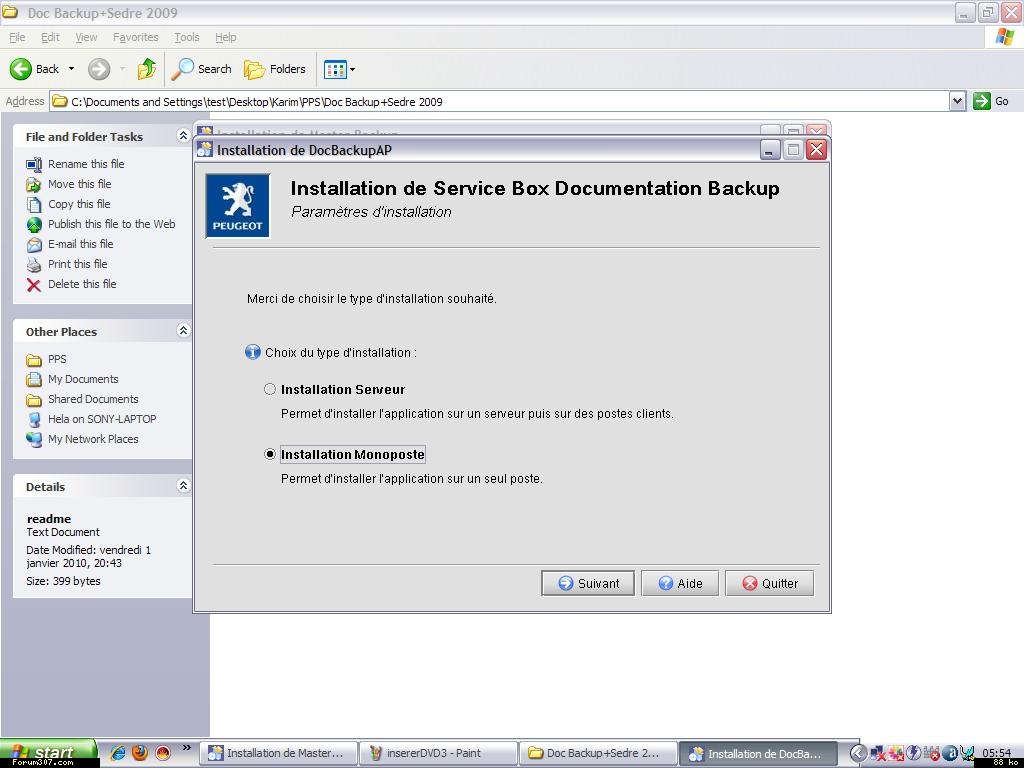Viewport: 1024px width, 768px height.
Task: Collapse the File and Folder Tasks panel
Action: click(x=184, y=135)
